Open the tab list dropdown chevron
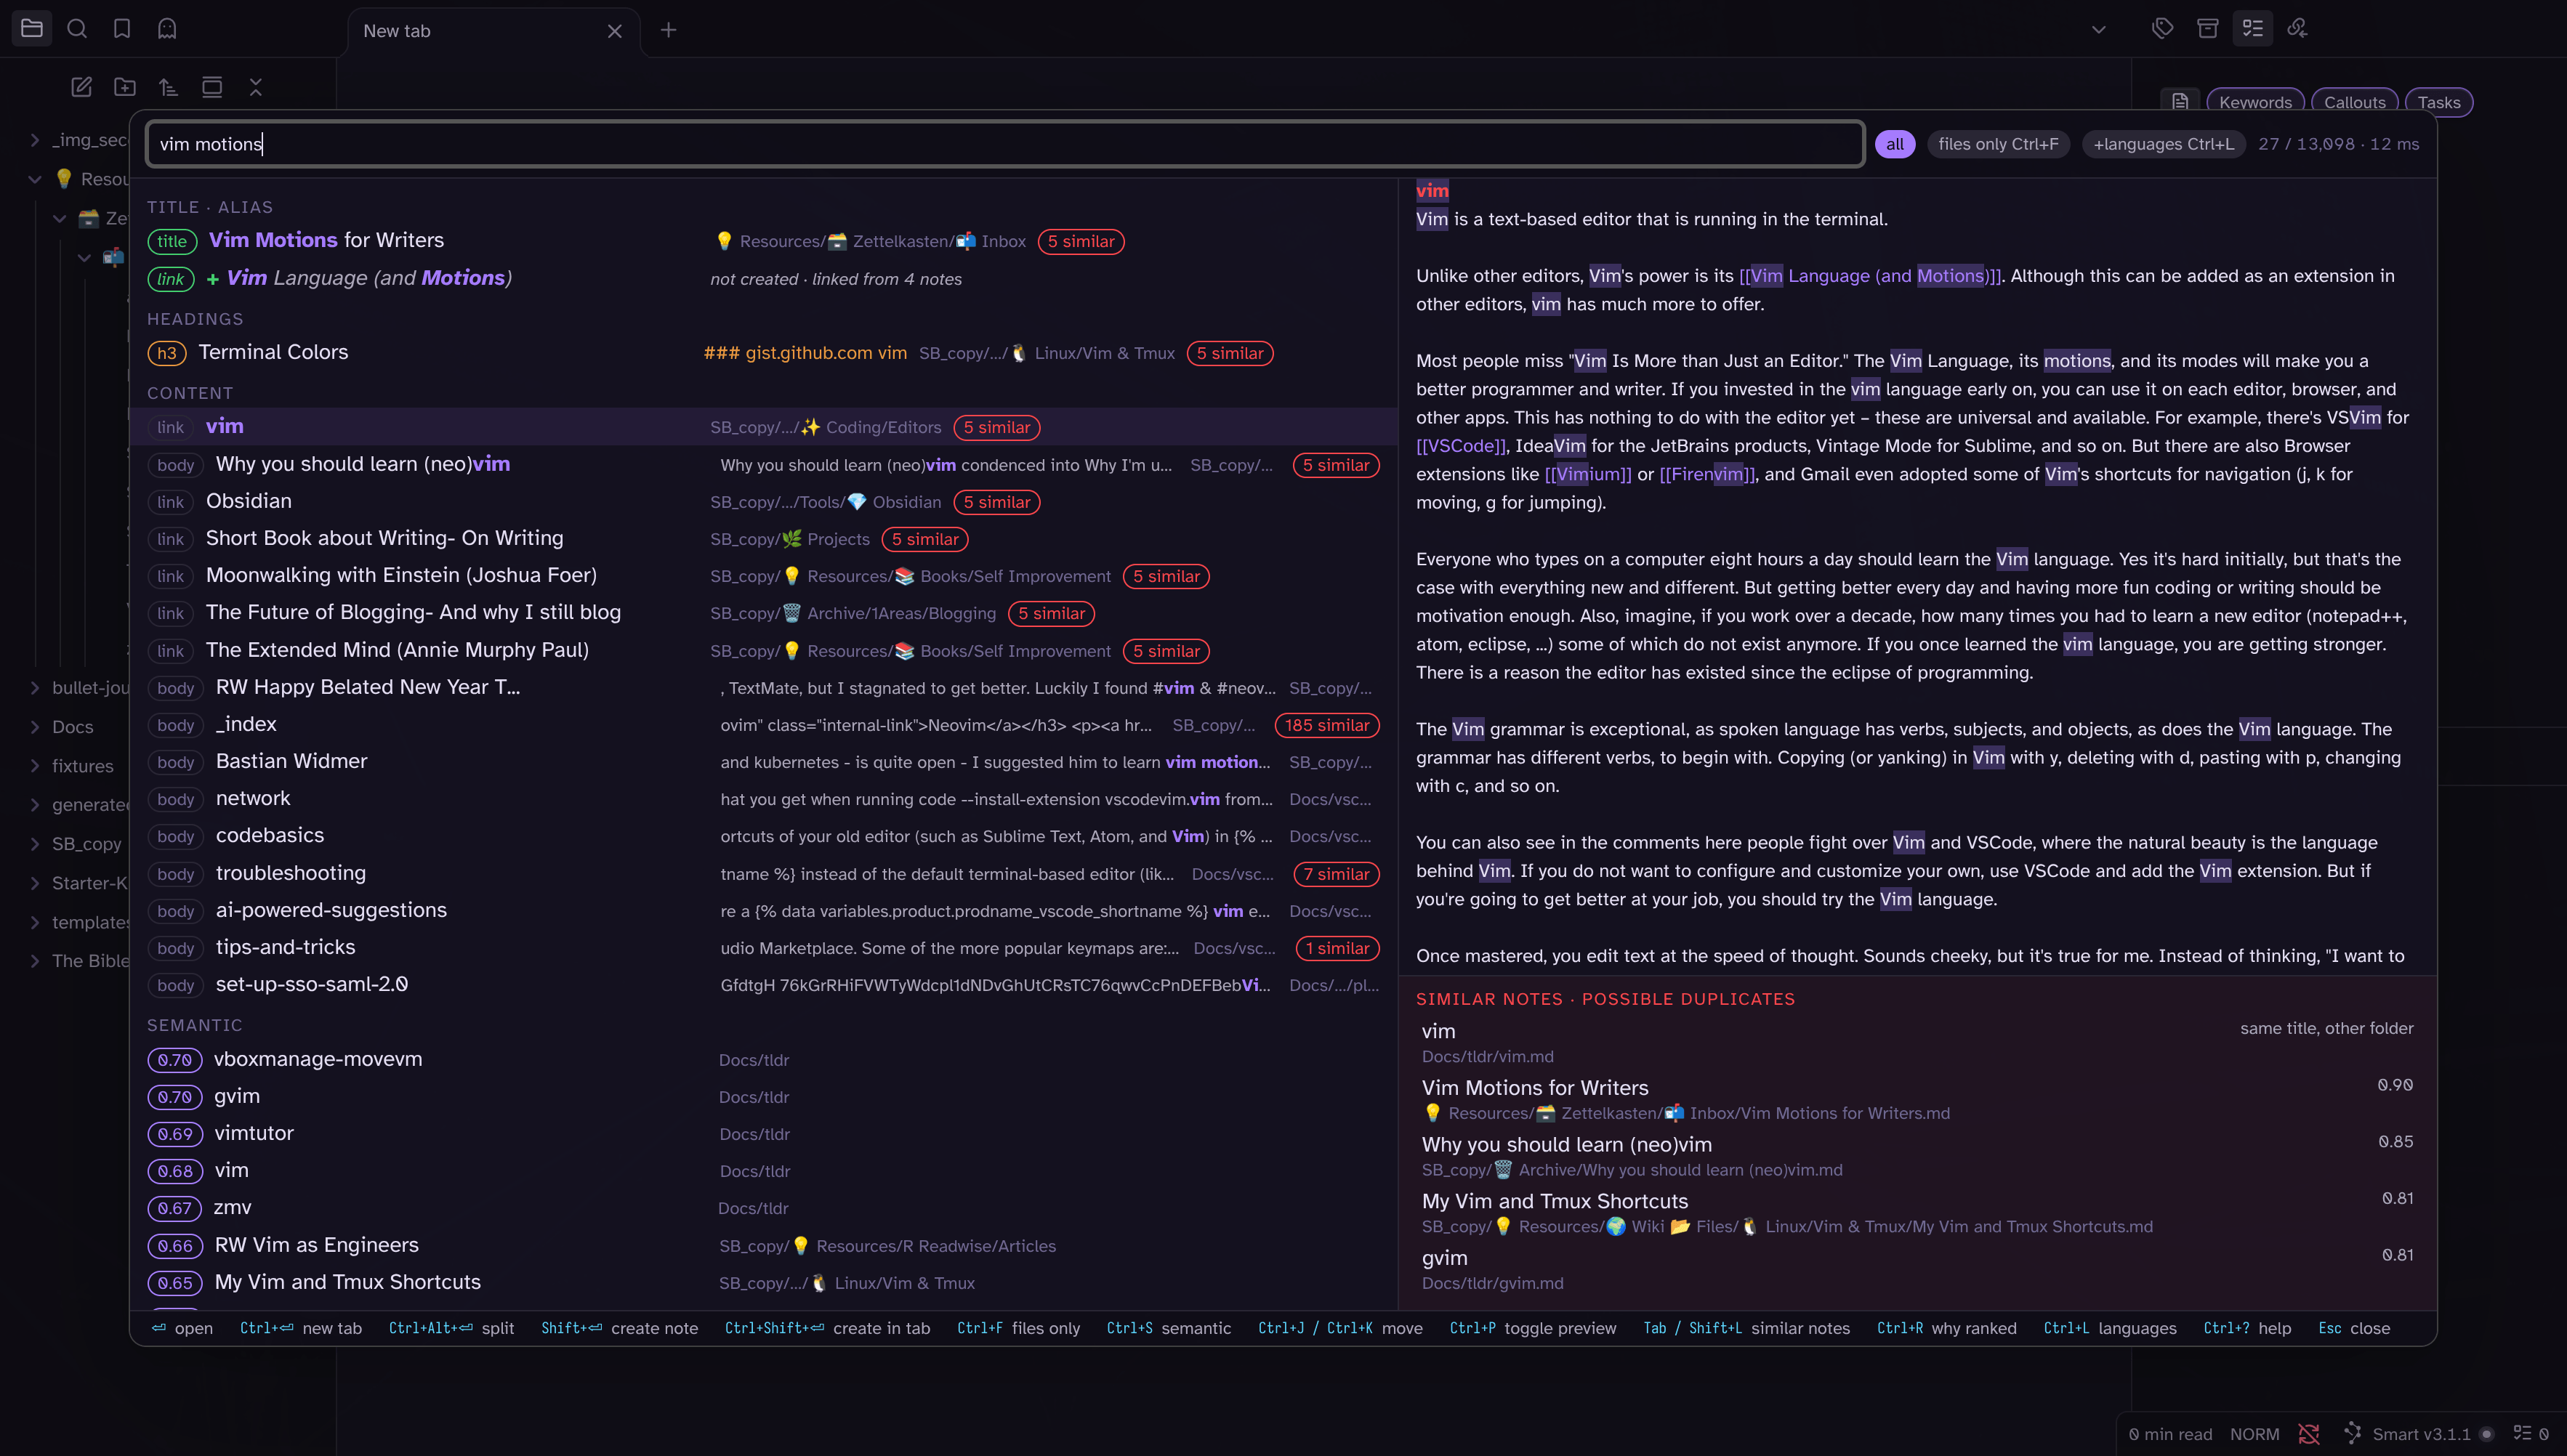Screen dimensions: 2567x1456 pyautogui.click(x=2098, y=30)
